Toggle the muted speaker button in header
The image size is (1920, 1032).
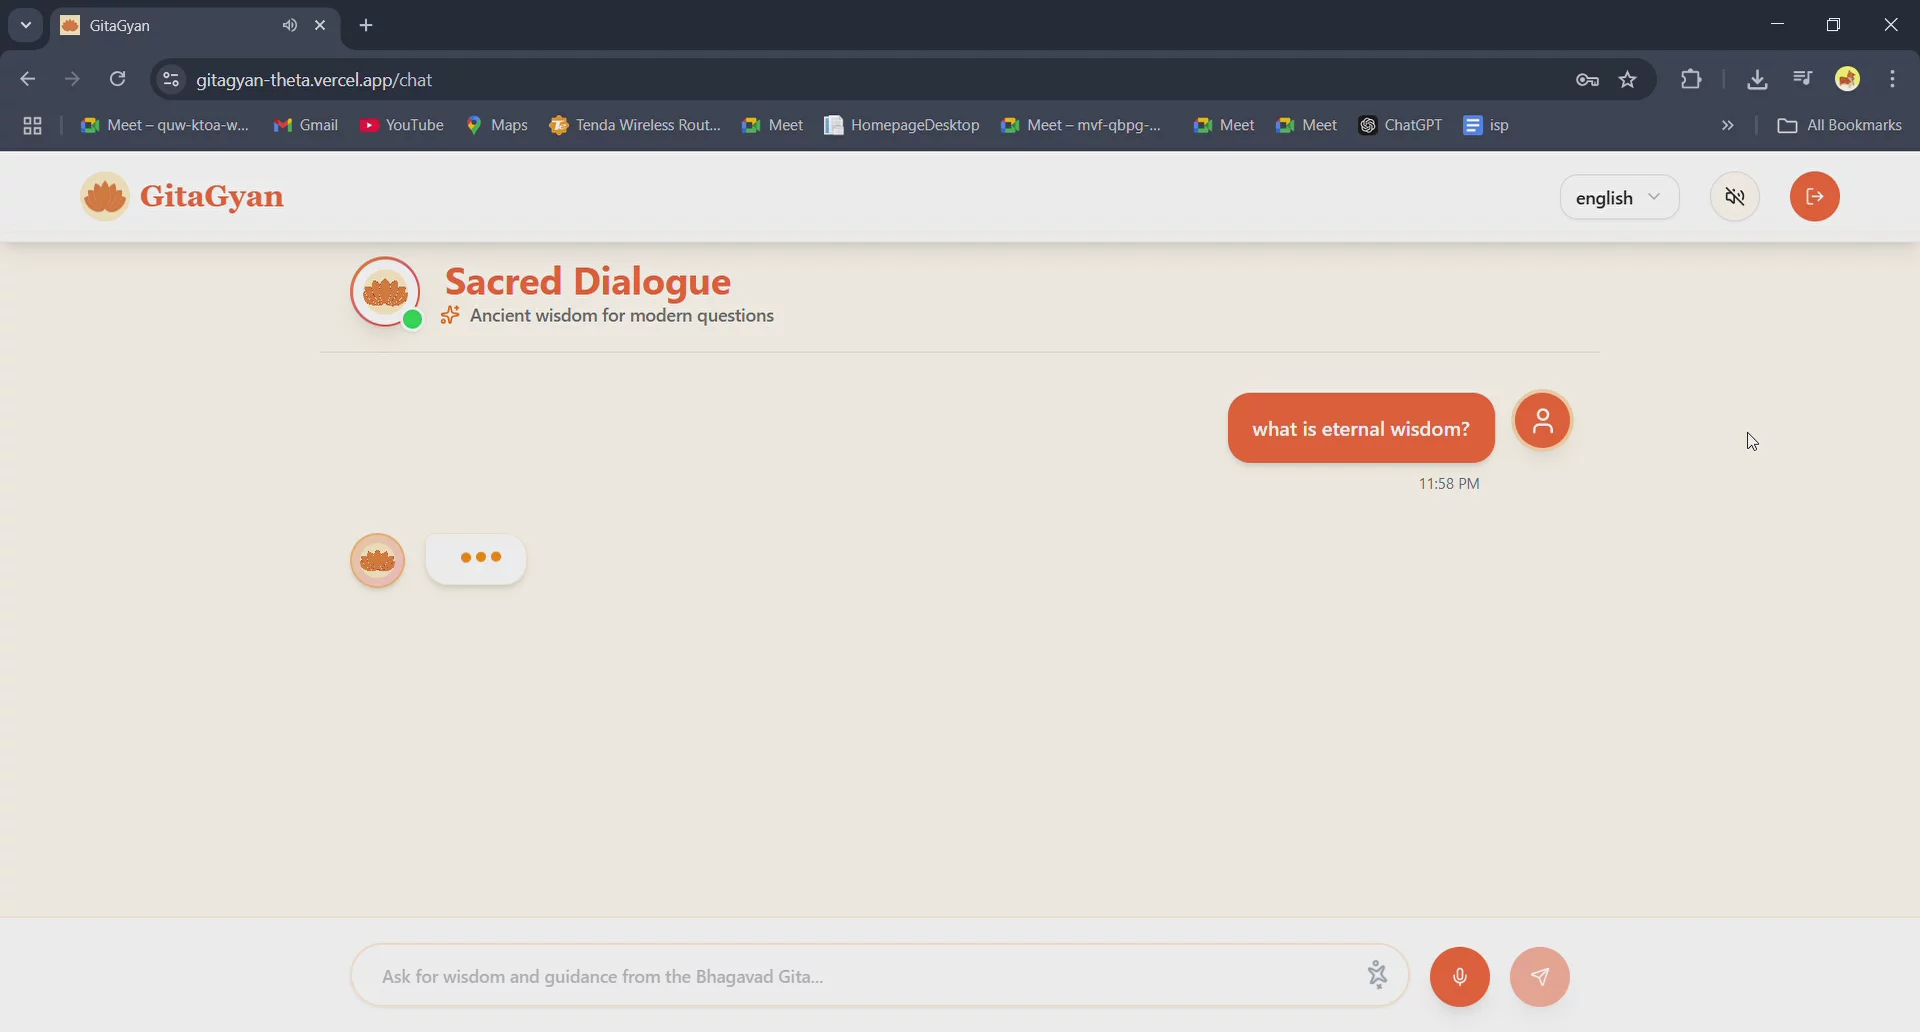pyautogui.click(x=1735, y=197)
